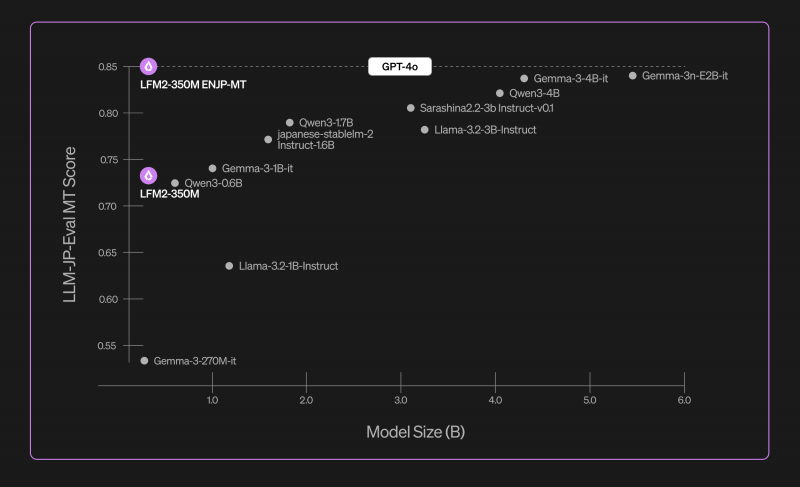Click the LFM2-350M purple droplet icon
Screen dimensions: 800x487
148,175
